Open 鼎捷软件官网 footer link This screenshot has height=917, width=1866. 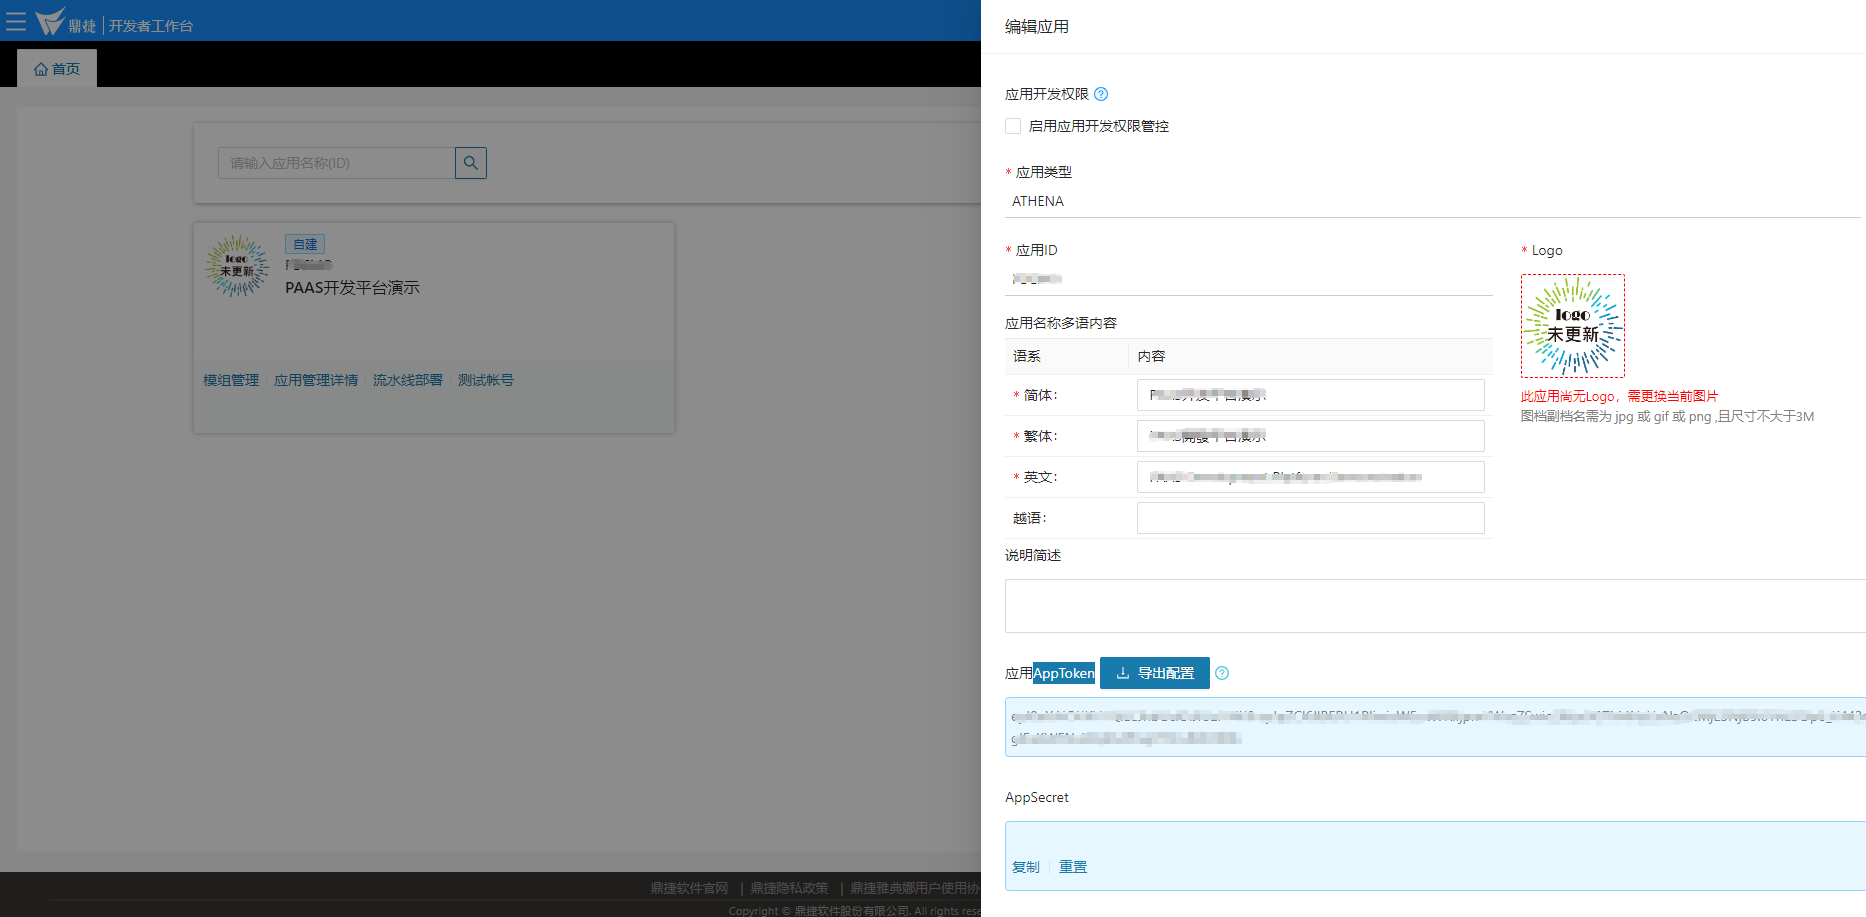(689, 888)
